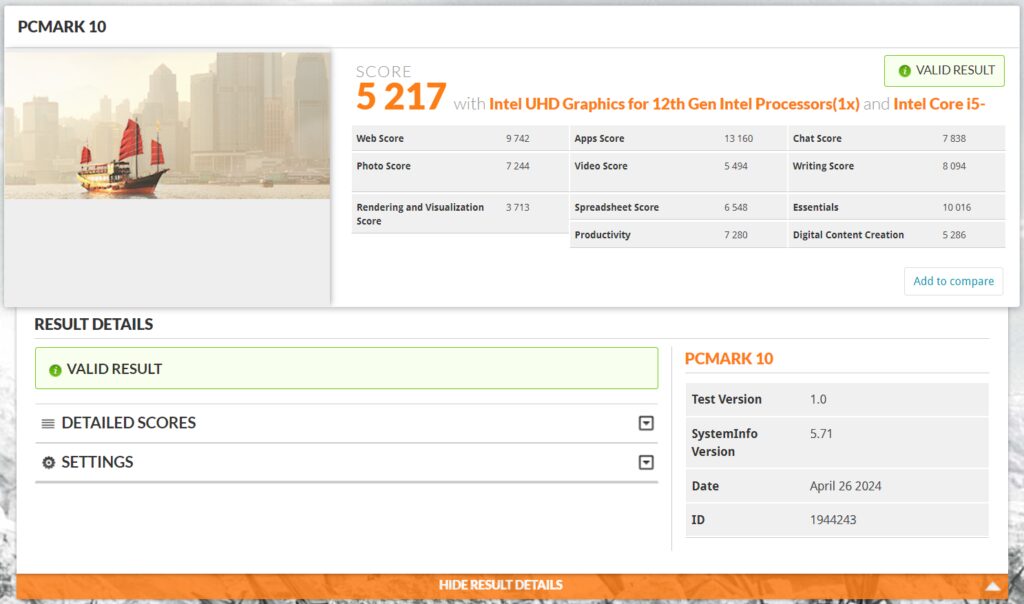Click the Test Version value 1.0
The width and height of the screenshot is (1024, 604).
[x=818, y=399]
